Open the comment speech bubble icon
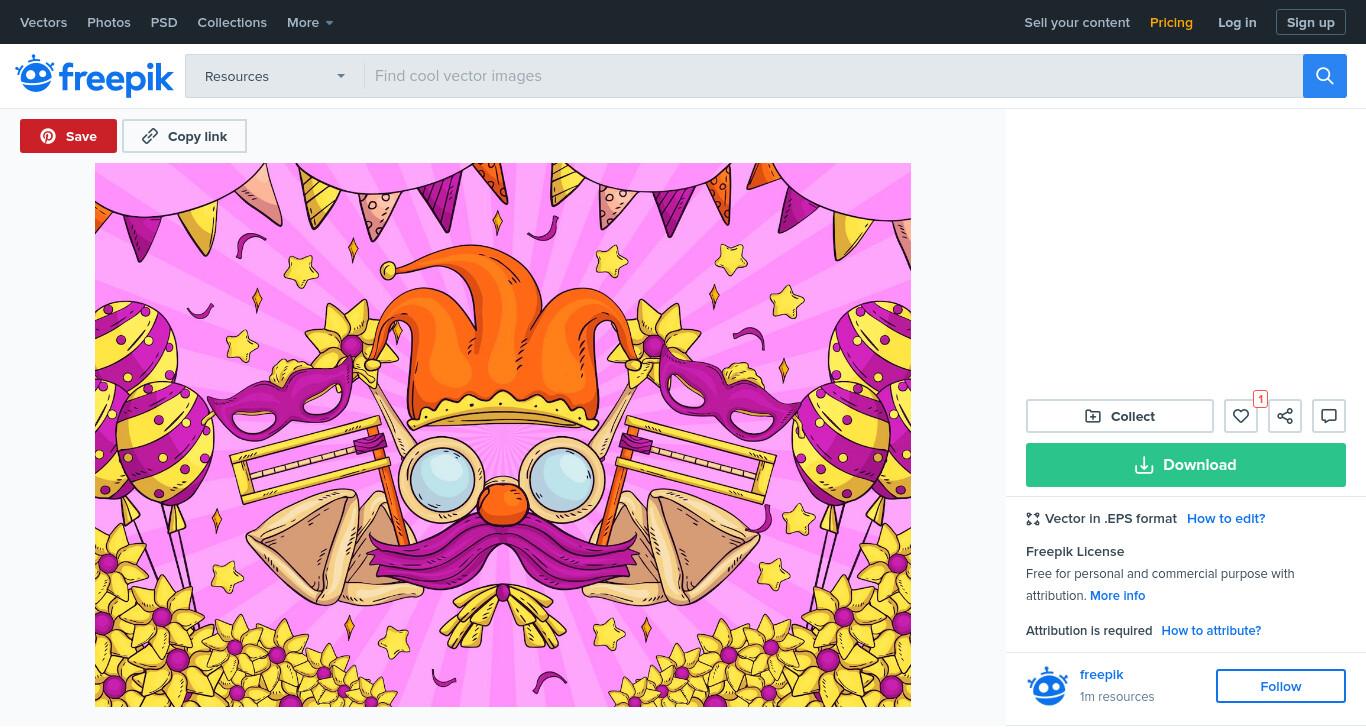The image size is (1366, 728). 1329,416
